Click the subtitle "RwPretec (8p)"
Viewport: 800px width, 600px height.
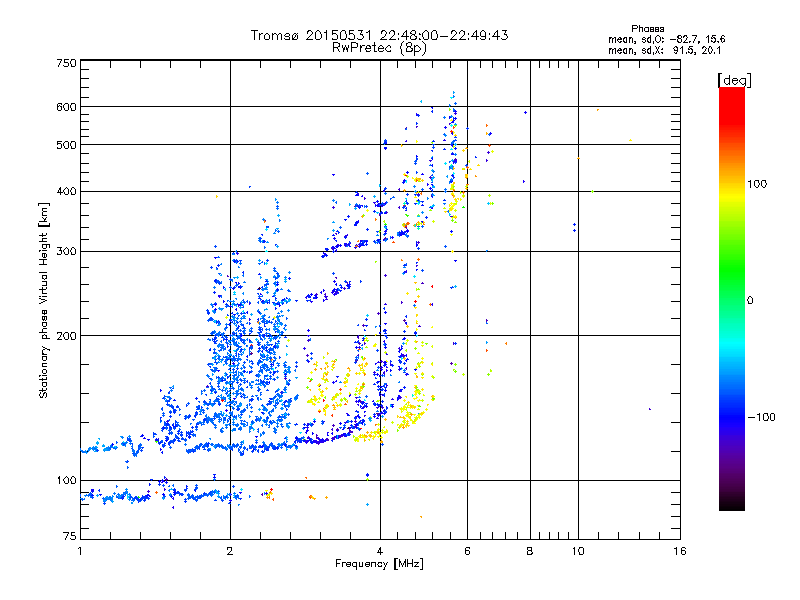click(x=379, y=48)
